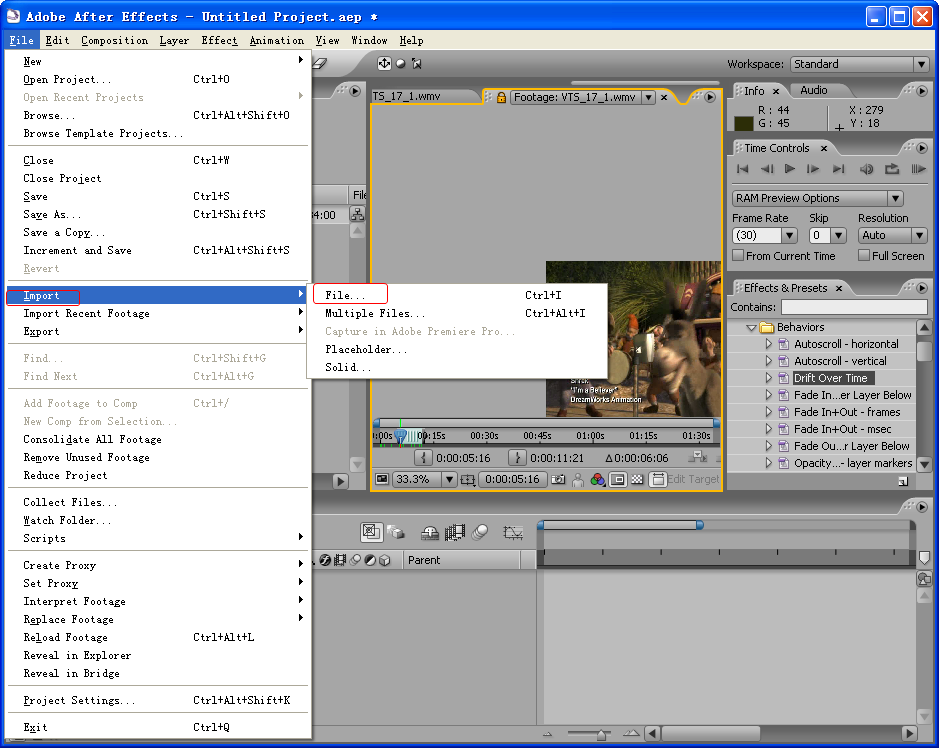Open the RAM Preview Options dropdown
Screen dimensions: 939x748
click(817, 198)
